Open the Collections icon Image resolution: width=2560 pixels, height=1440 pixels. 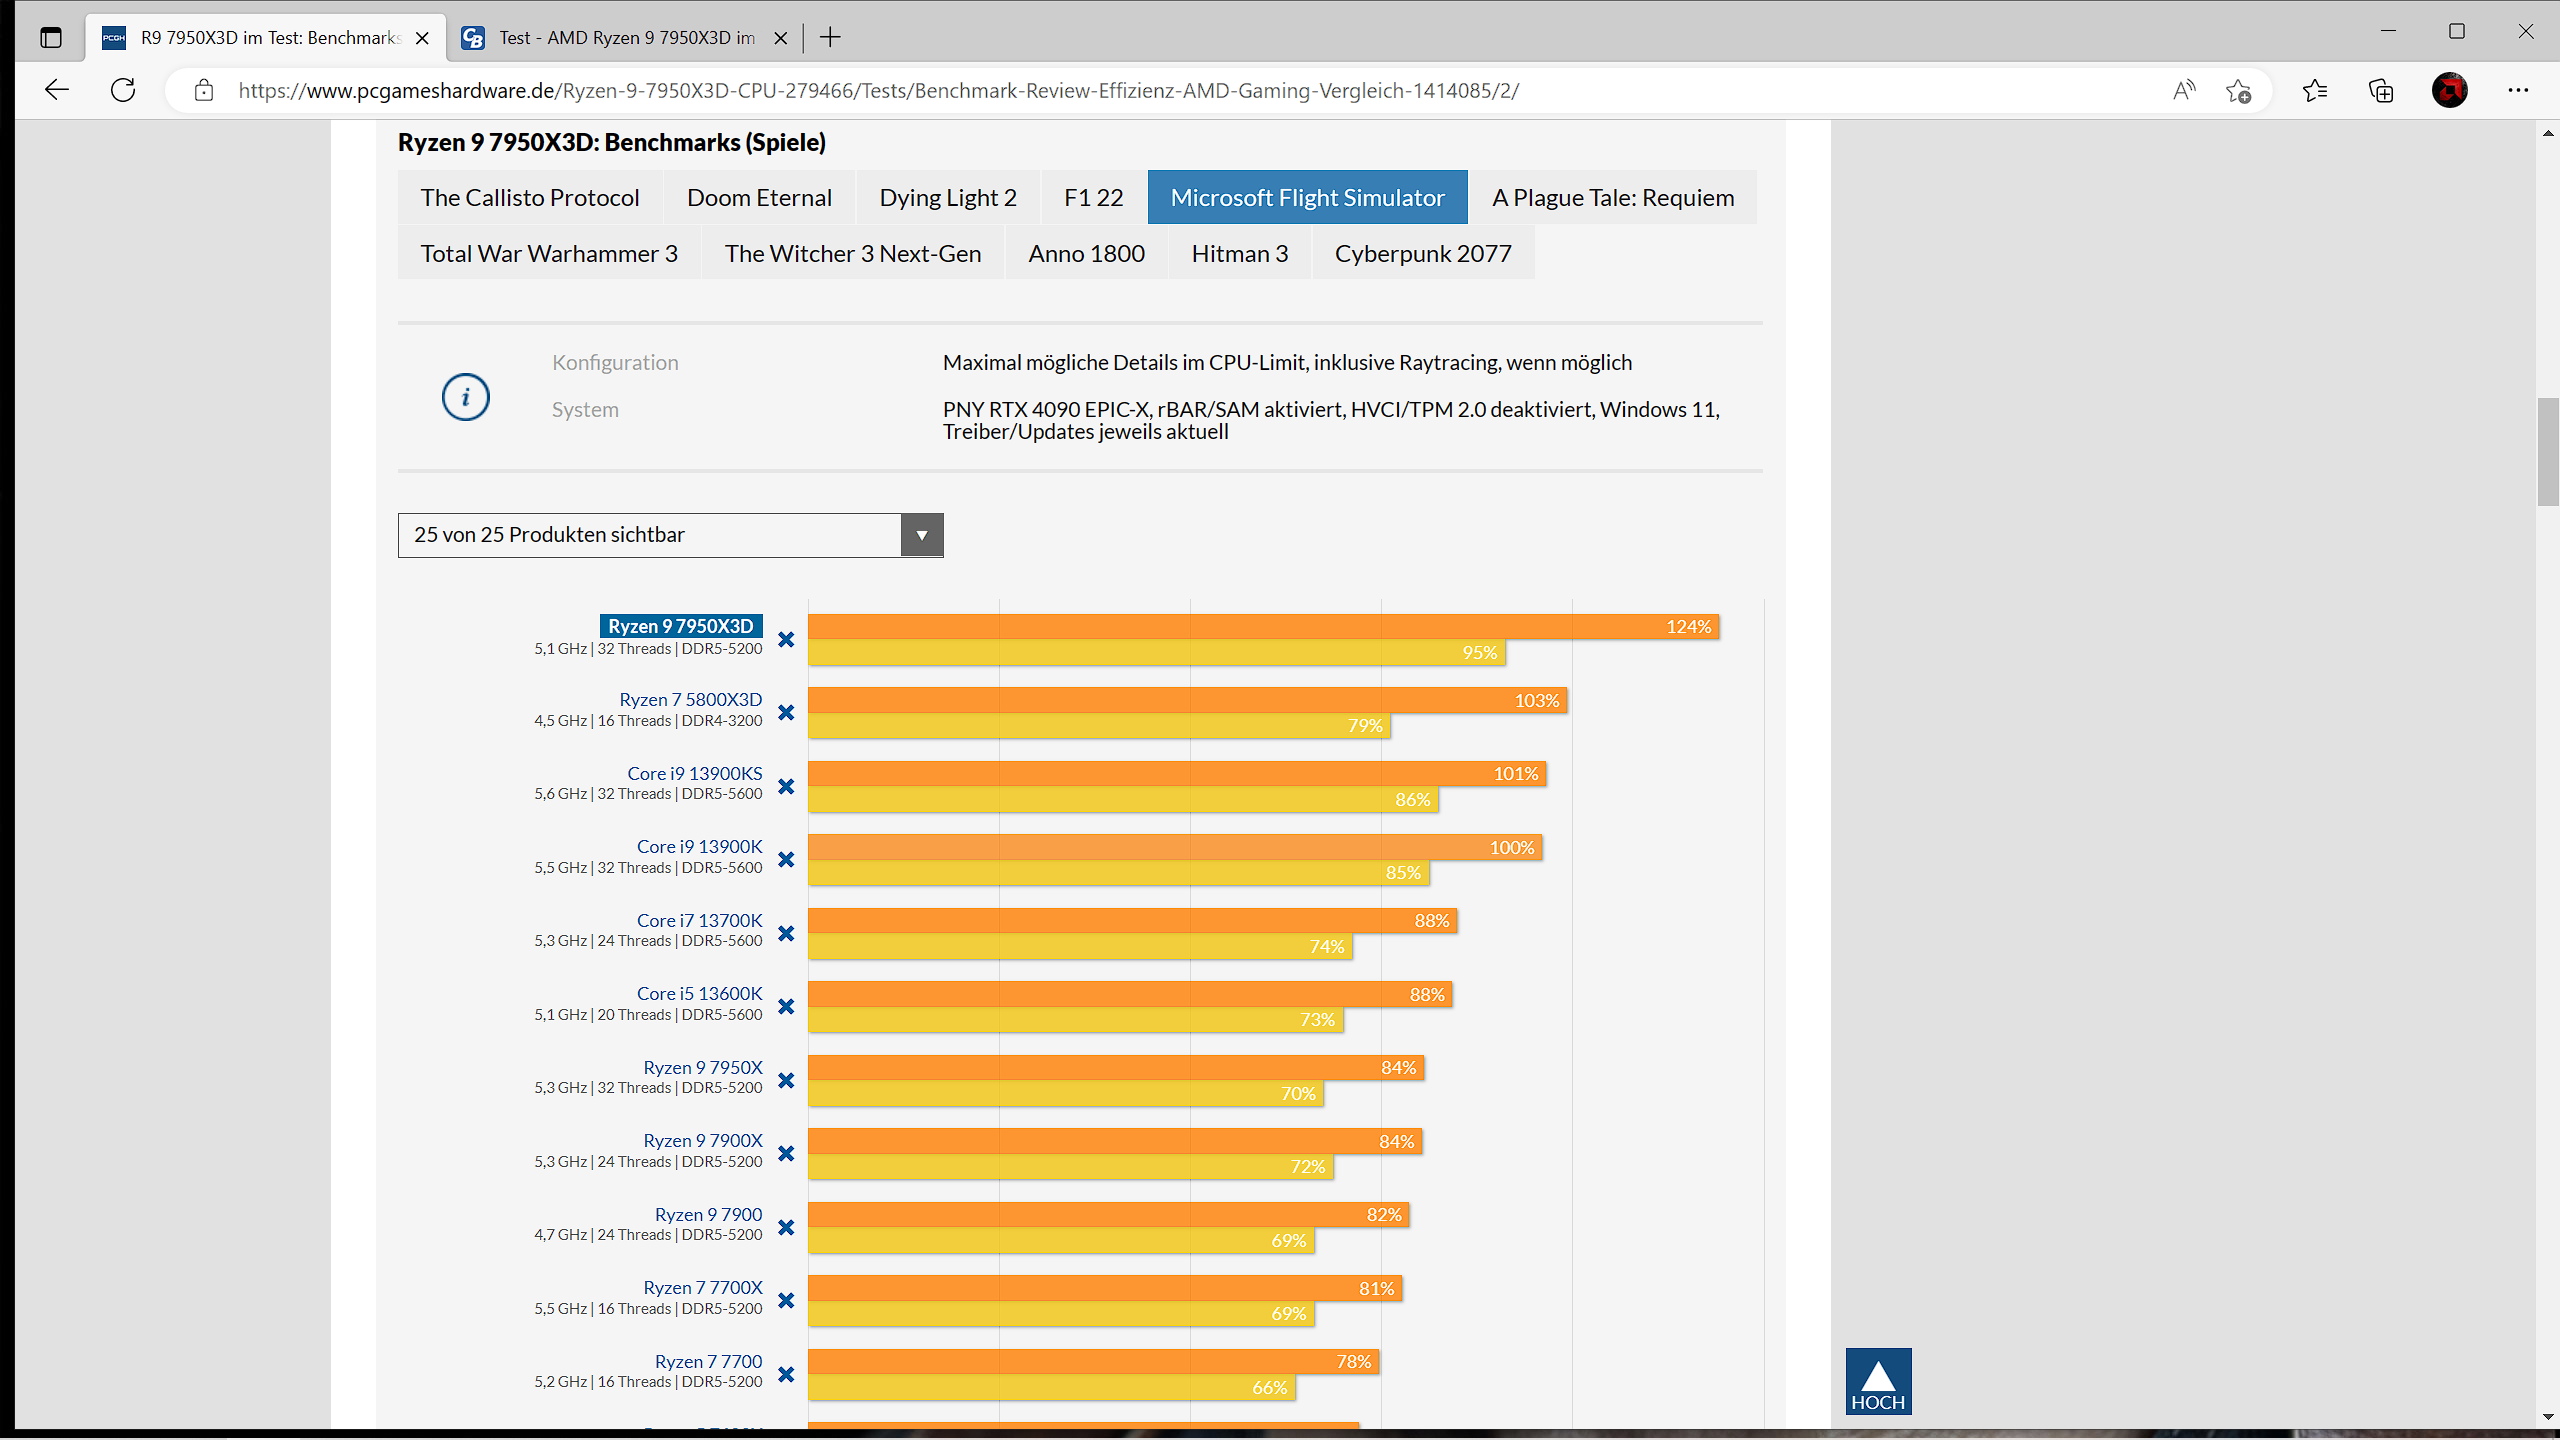pyautogui.click(x=2381, y=90)
